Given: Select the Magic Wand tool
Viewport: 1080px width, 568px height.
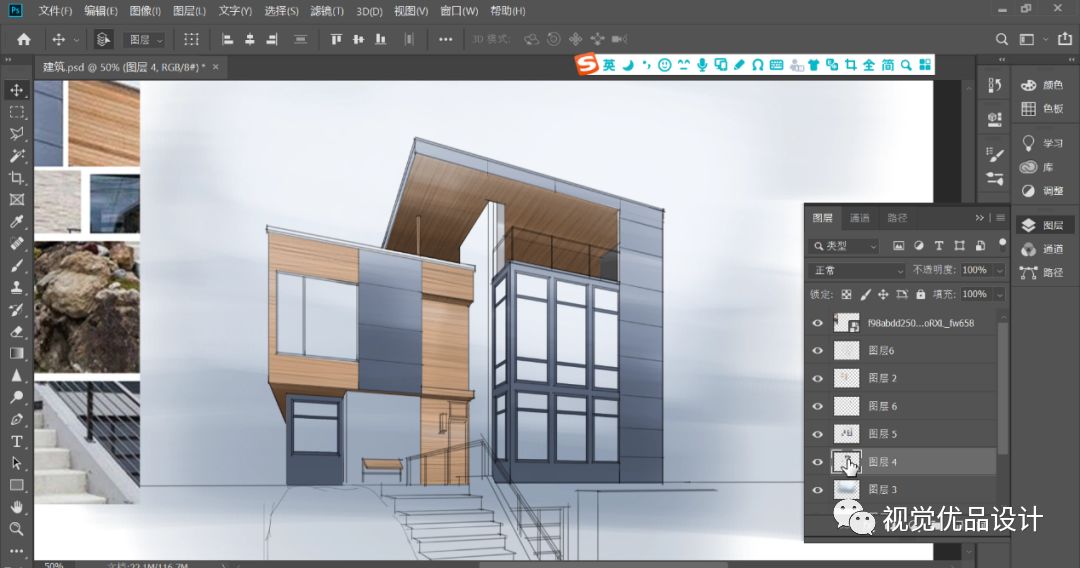Looking at the screenshot, I should click(17, 156).
